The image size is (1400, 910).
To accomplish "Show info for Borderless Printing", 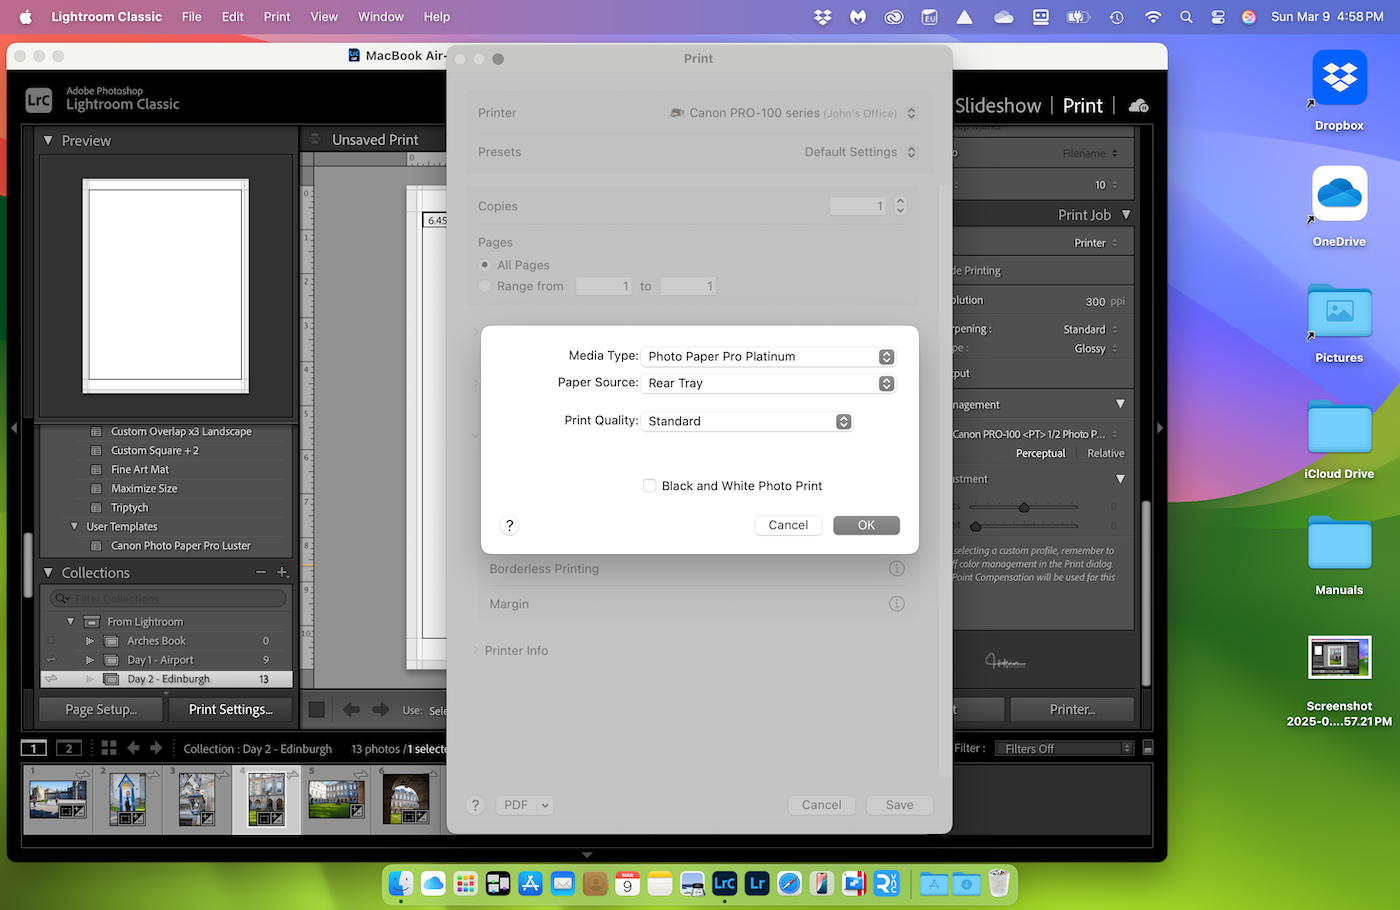I will pyautogui.click(x=897, y=569).
